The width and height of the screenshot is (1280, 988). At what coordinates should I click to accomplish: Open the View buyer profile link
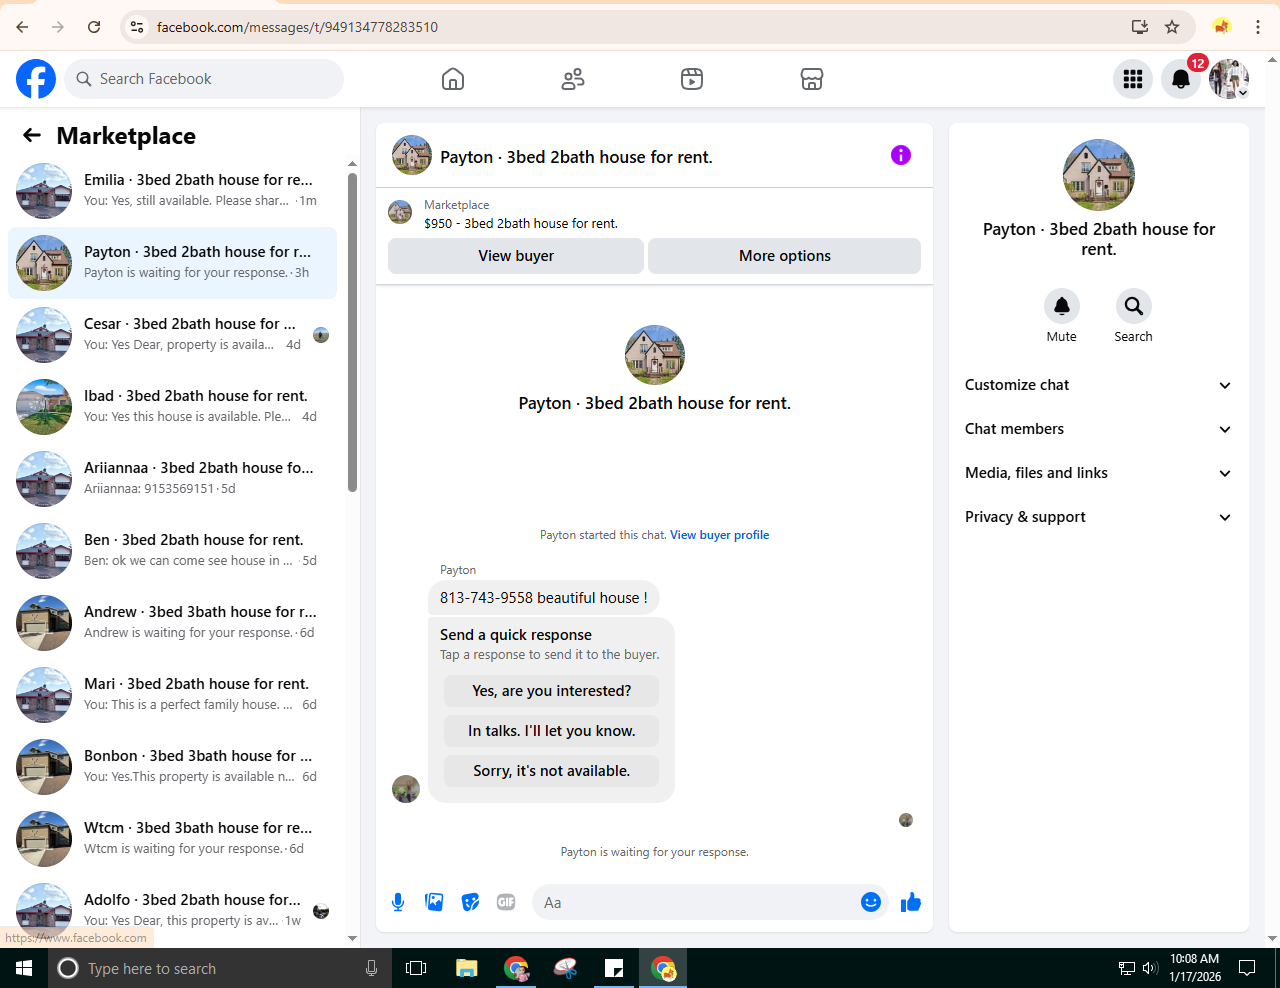coord(719,535)
